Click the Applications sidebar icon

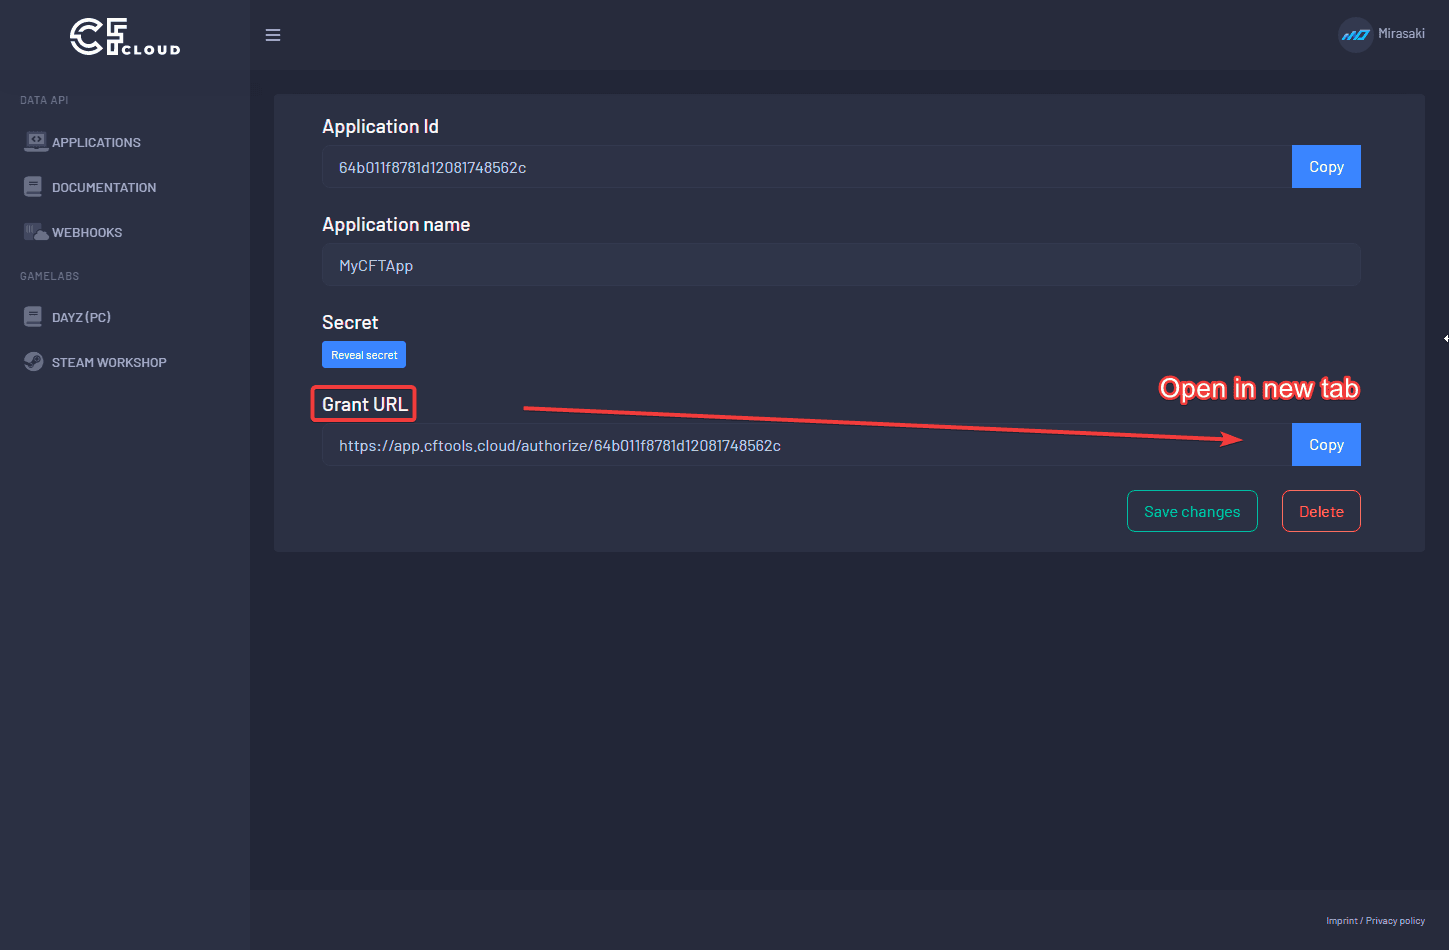[x=36, y=142]
